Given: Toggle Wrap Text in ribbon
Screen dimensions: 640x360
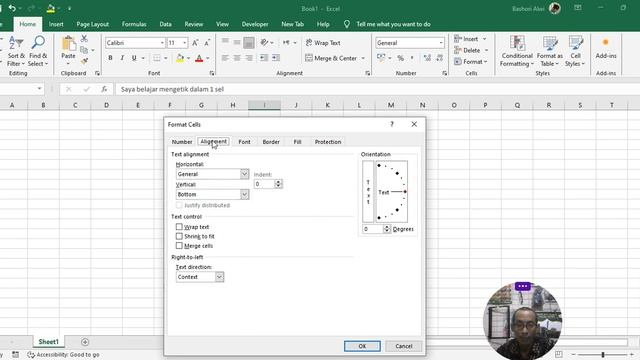Looking at the screenshot, I should [323, 43].
